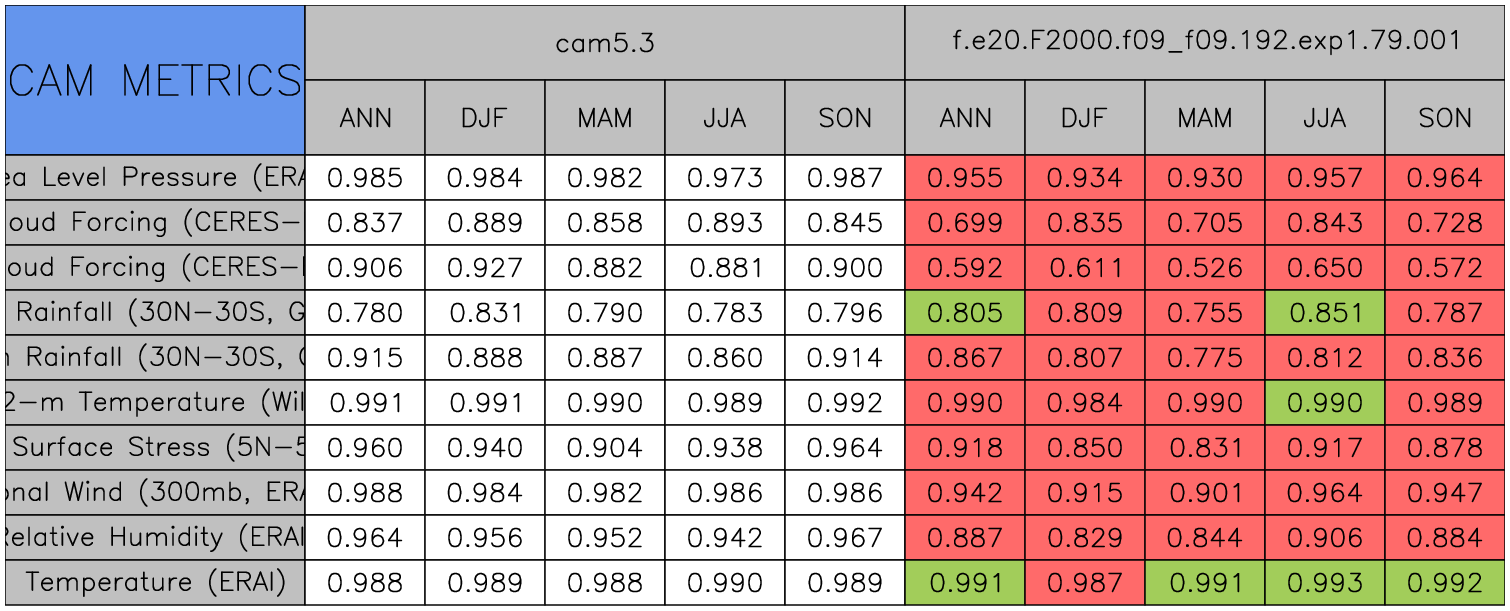Select the red 0.526 cell

click(1205, 268)
